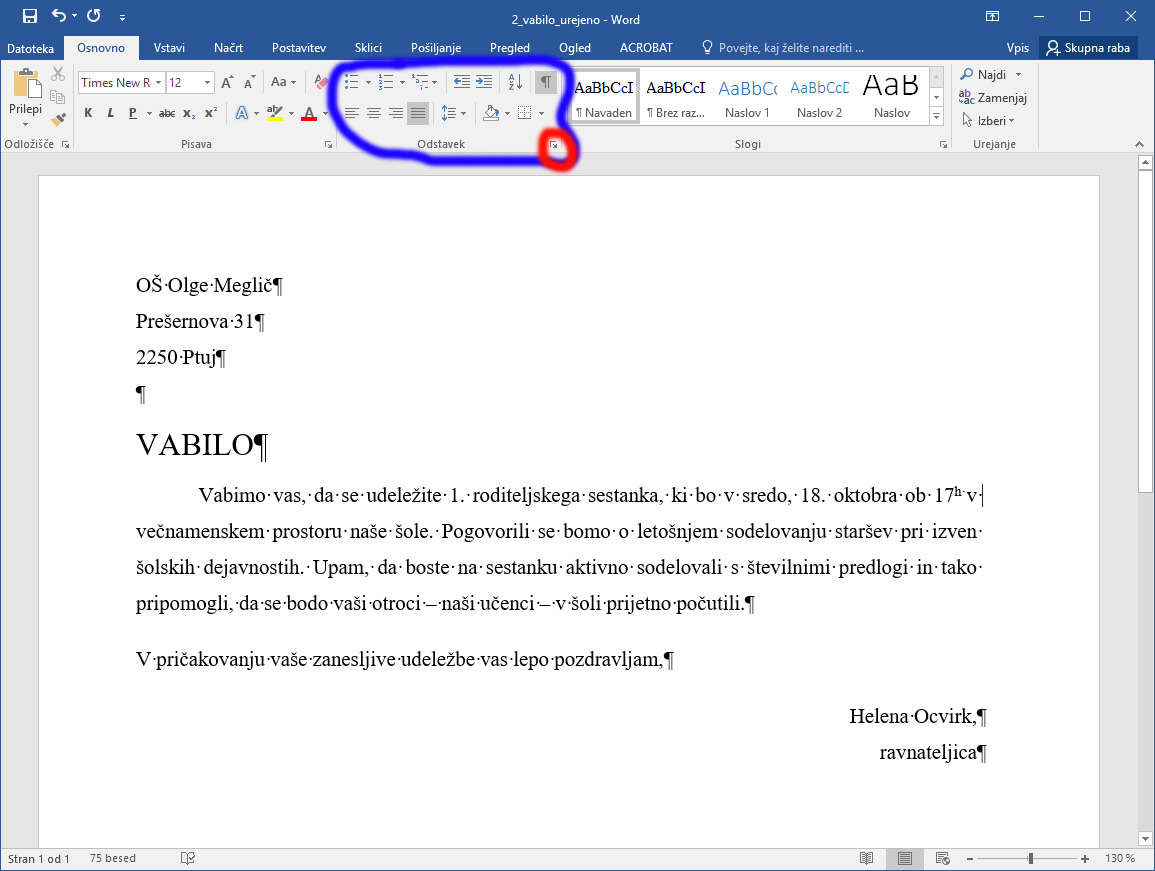Open the Pisava font dialog launcher
Image resolution: width=1155 pixels, height=871 pixels.
[x=329, y=145]
